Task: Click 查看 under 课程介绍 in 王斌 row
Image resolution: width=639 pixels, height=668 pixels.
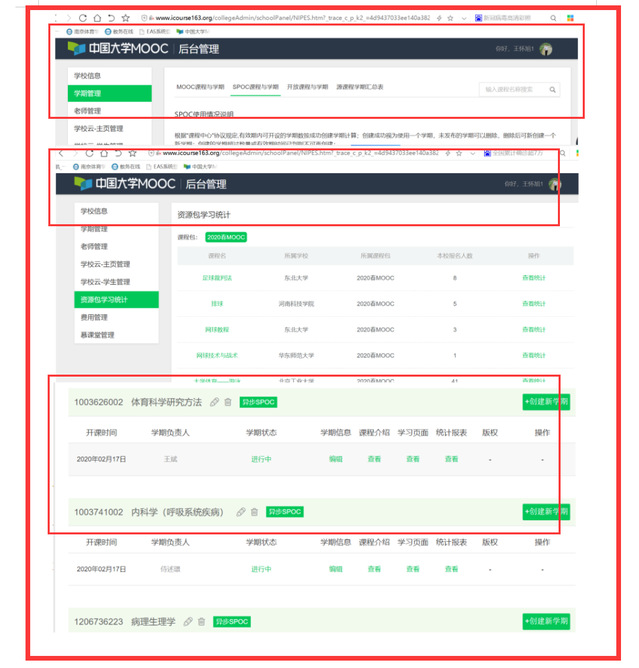Action: pos(374,459)
